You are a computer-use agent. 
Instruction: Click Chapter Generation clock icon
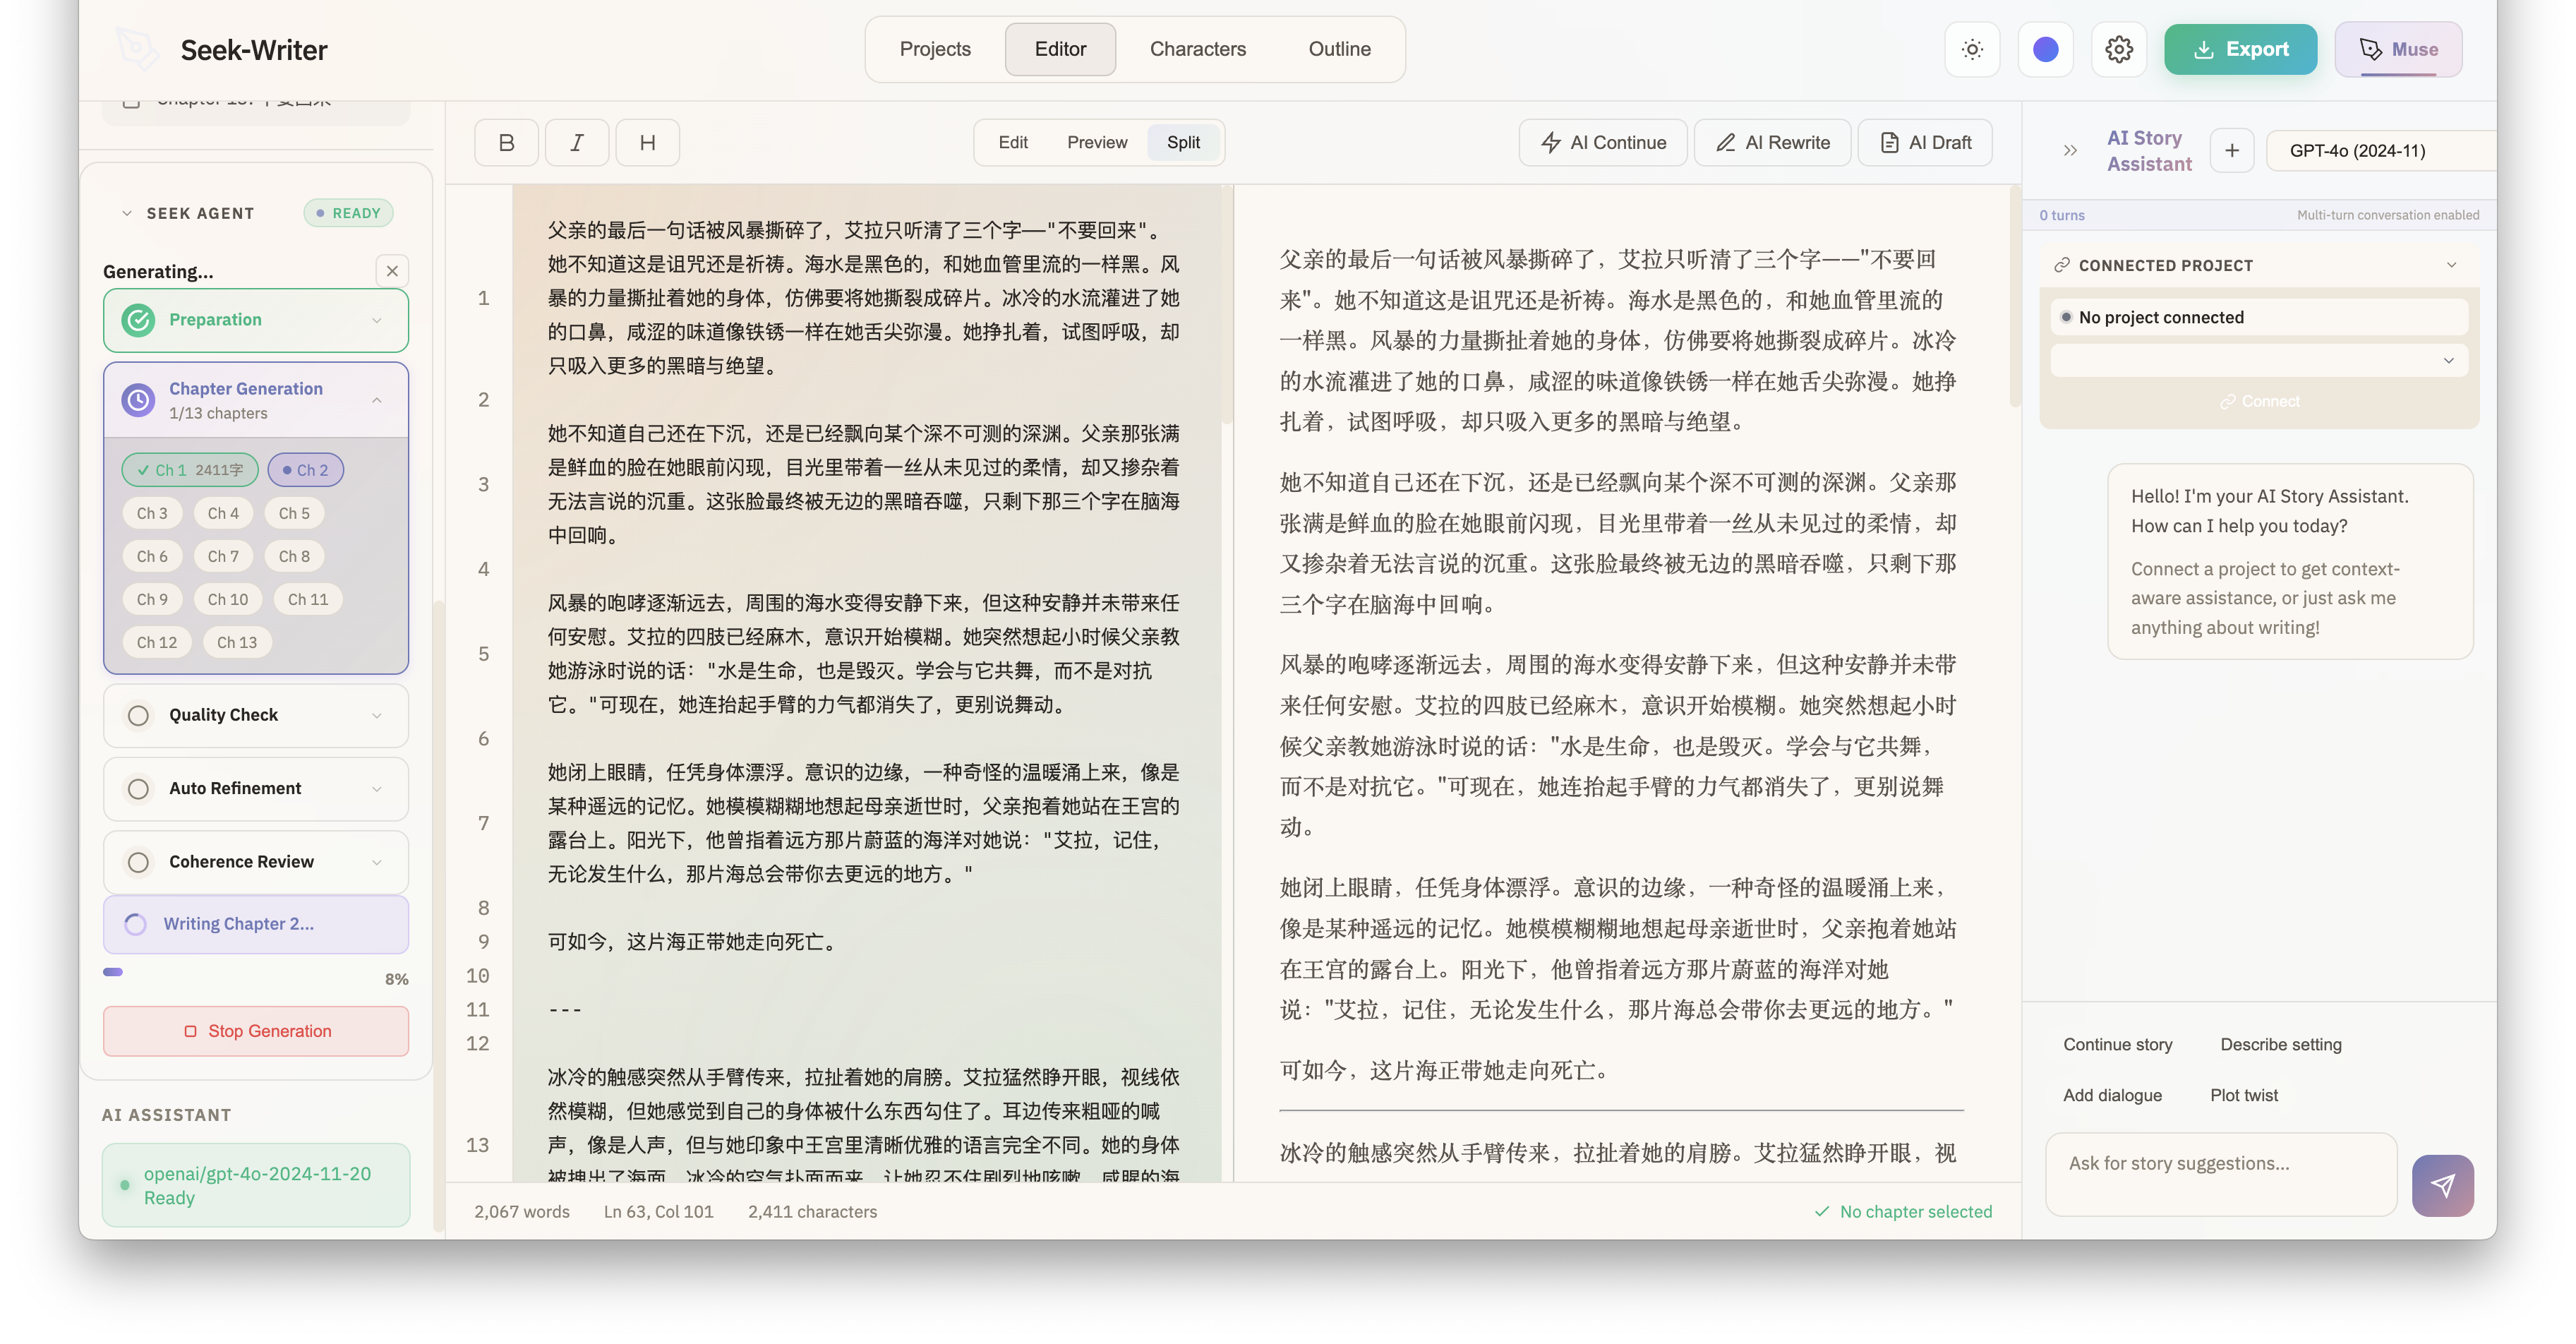click(x=138, y=400)
